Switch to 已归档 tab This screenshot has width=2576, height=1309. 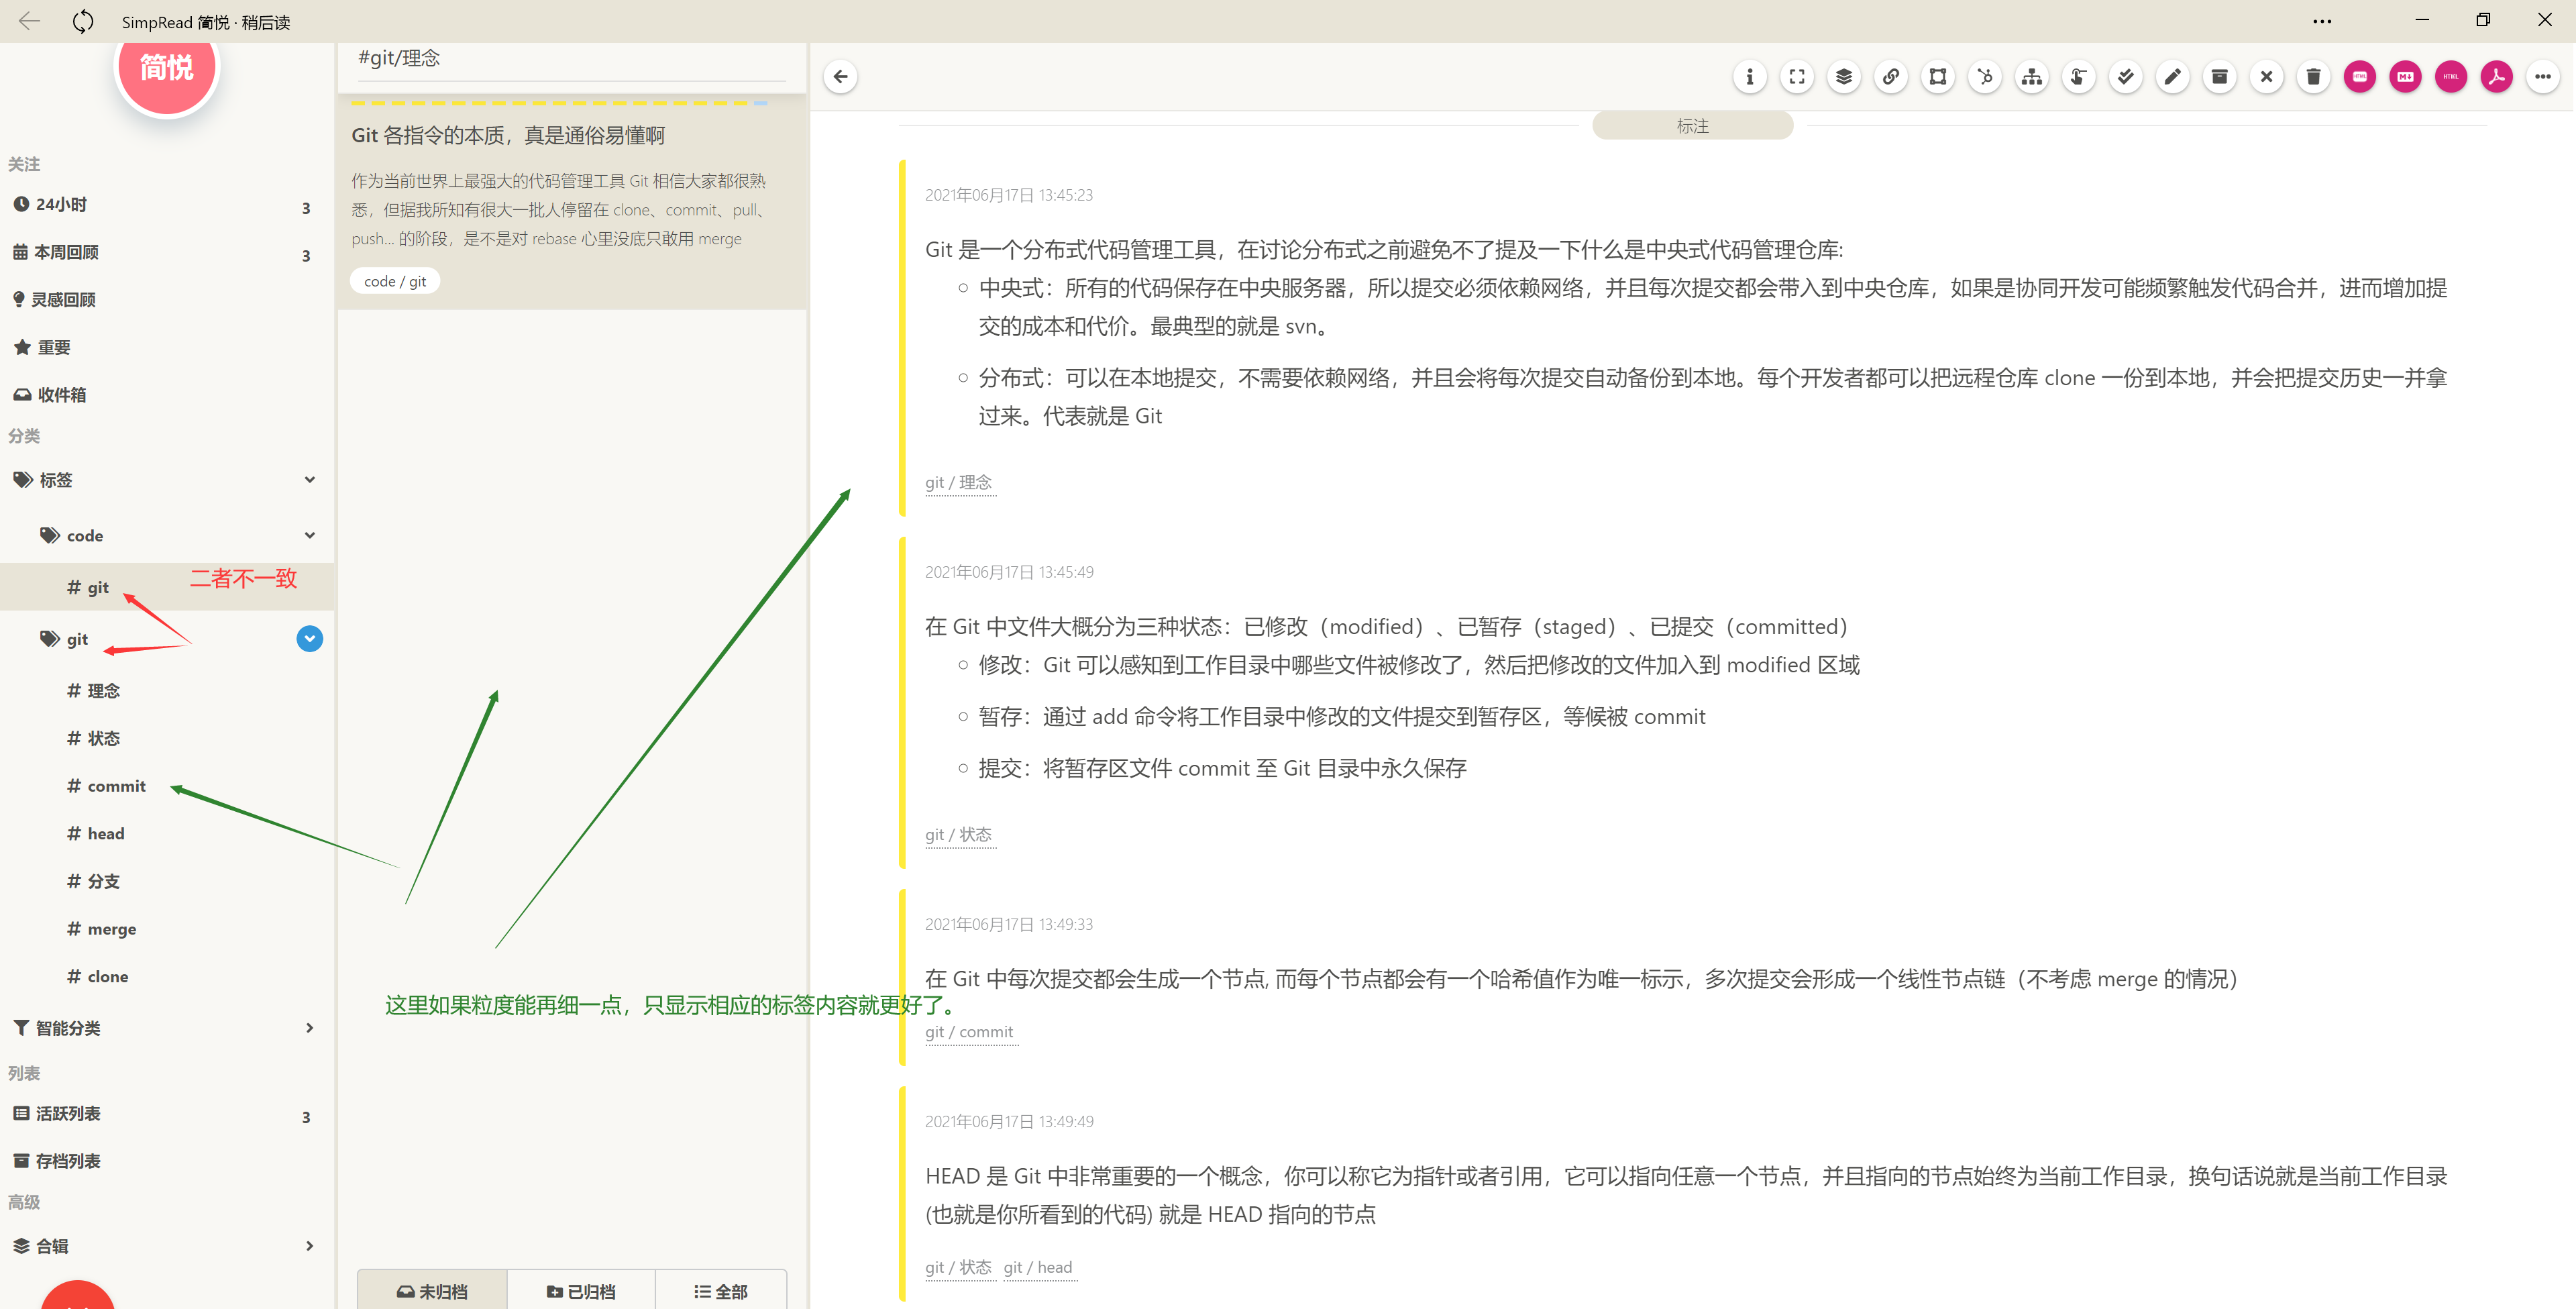pyautogui.click(x=581, y=1291)
